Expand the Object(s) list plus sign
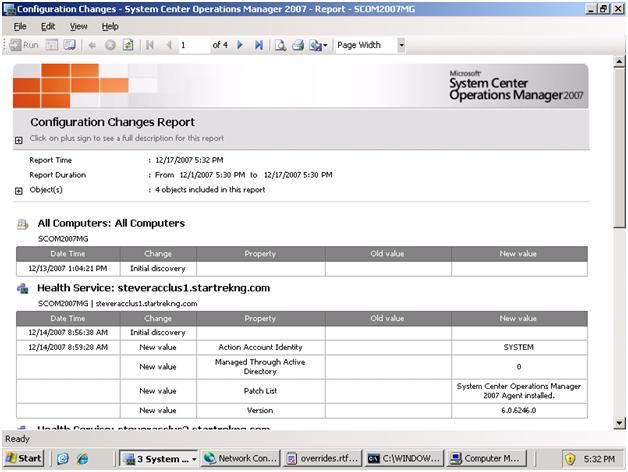 [x=18, y=191]
